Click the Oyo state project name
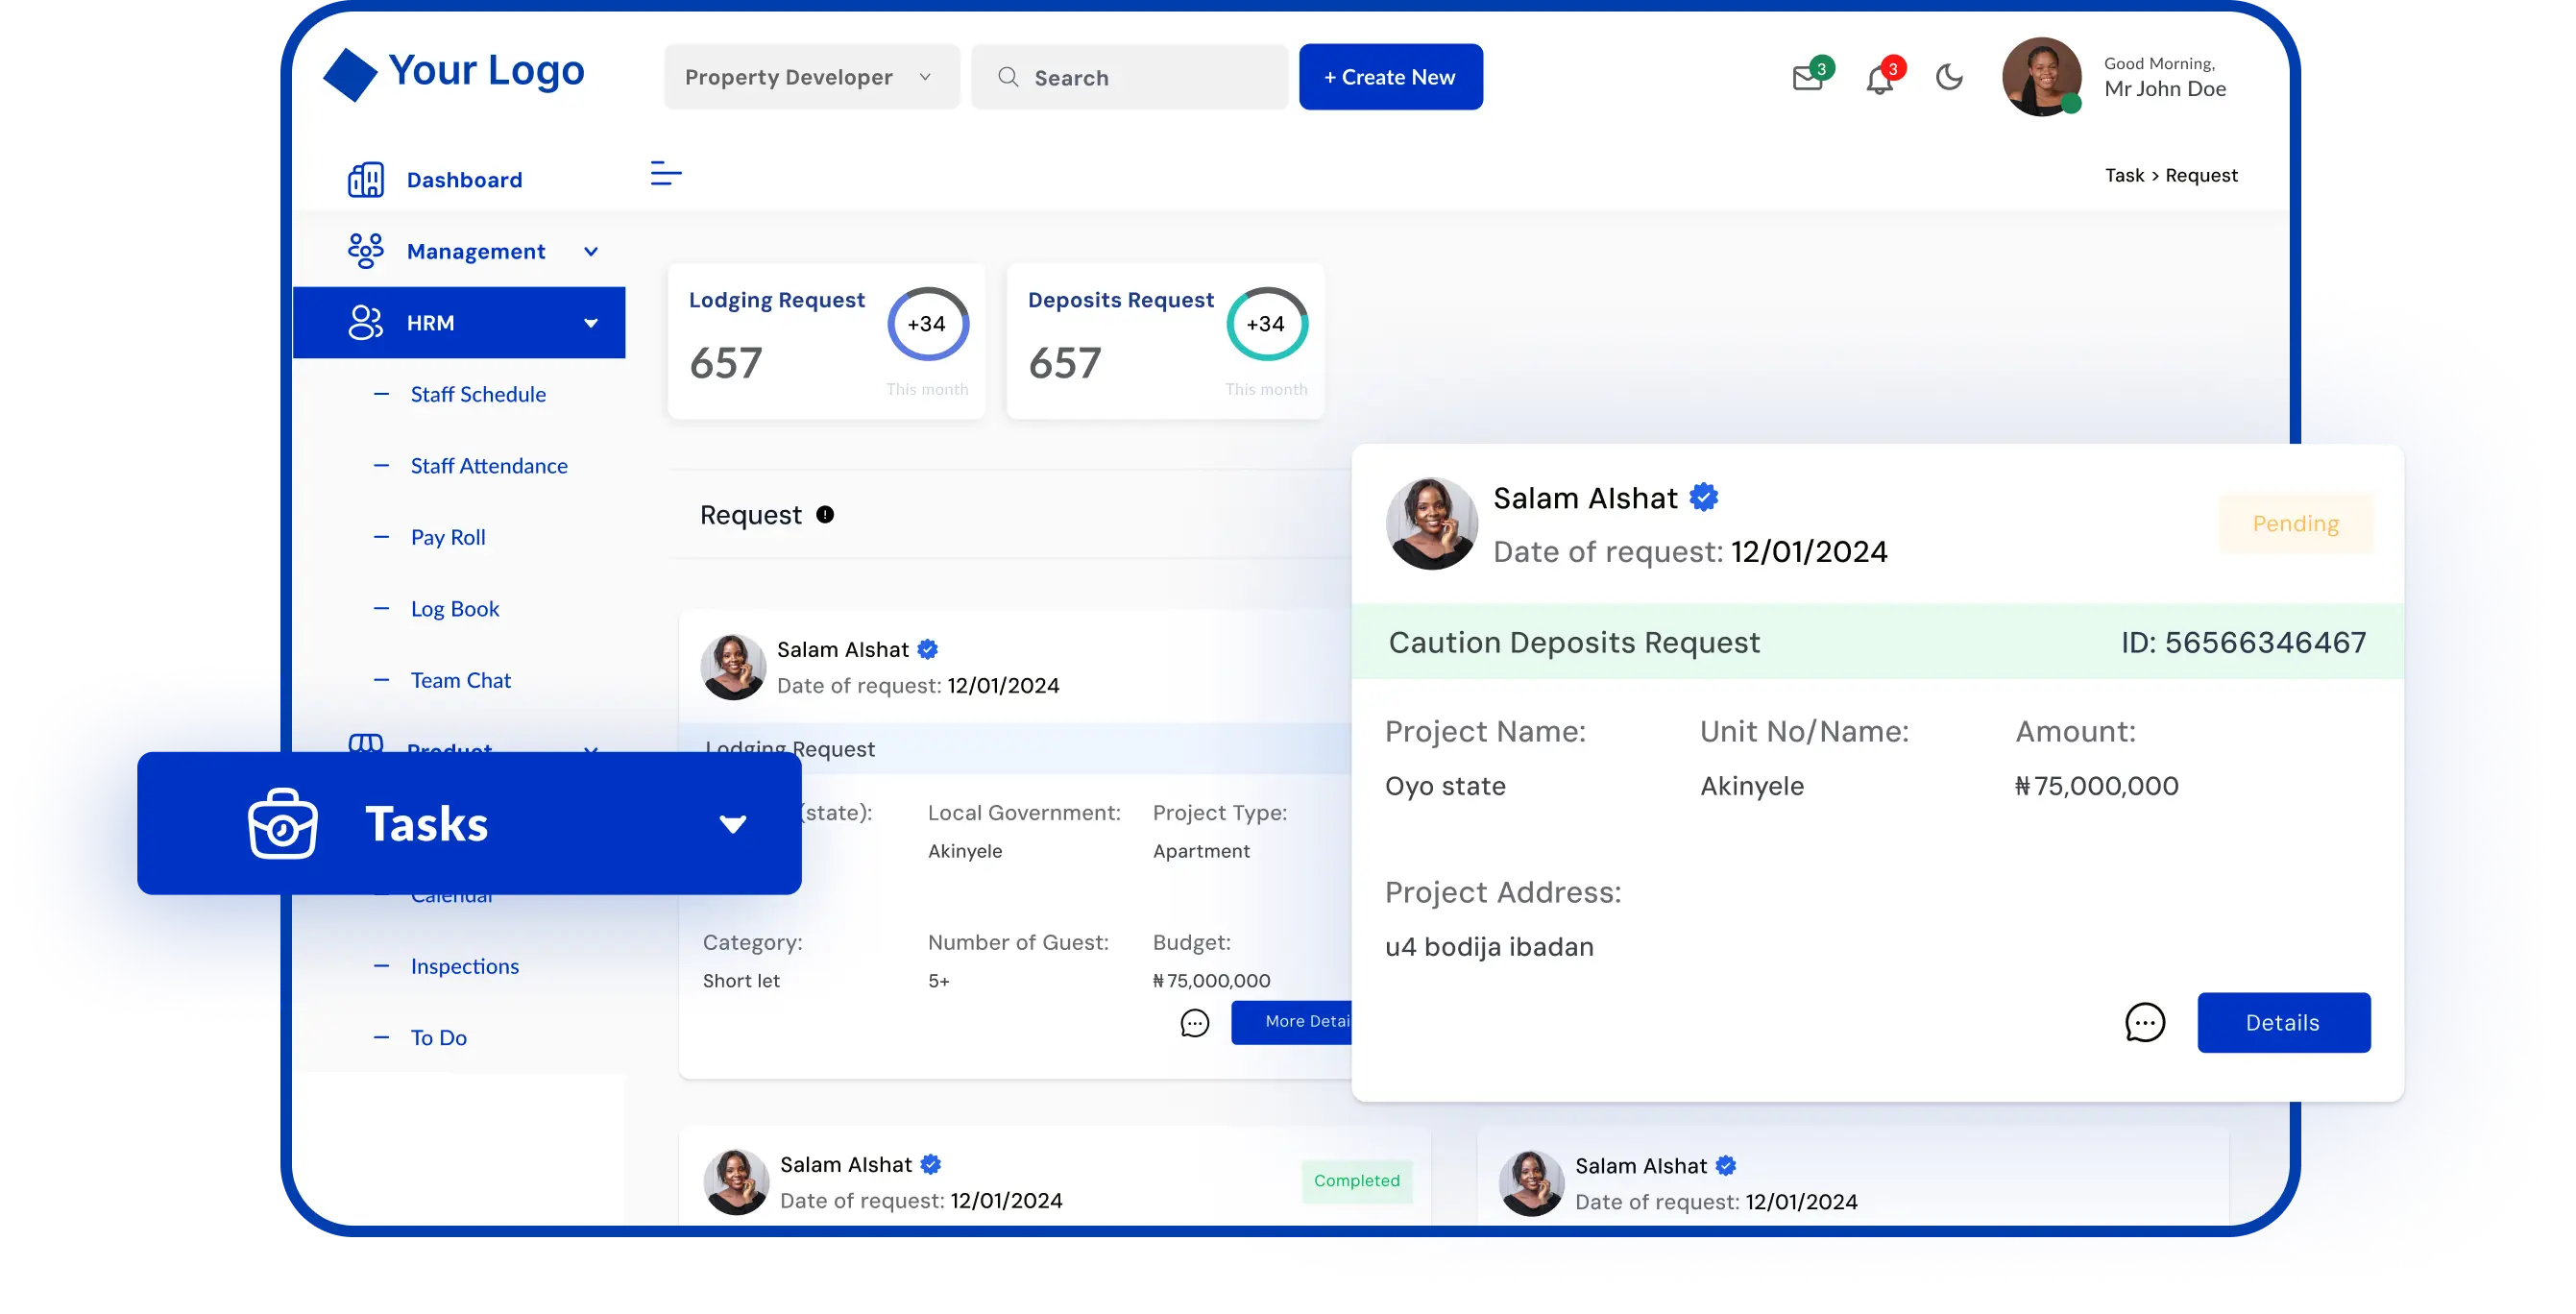 (x=1445, y=786)
